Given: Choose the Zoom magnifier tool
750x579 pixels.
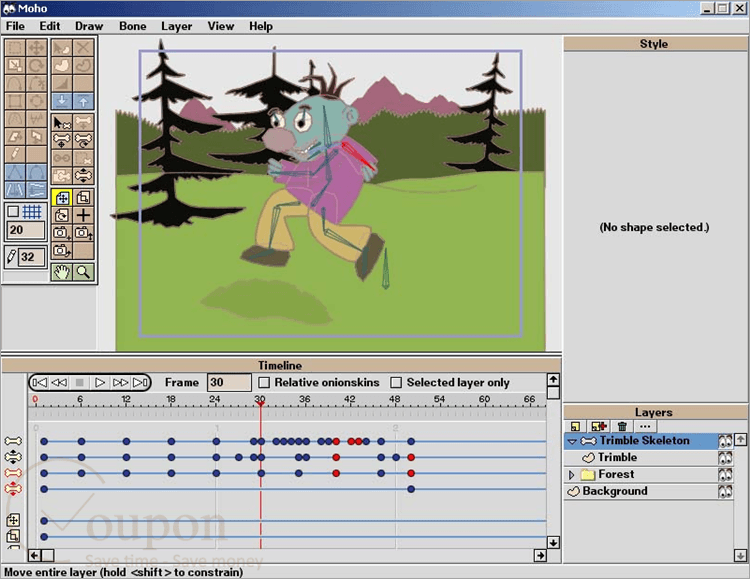Looking at the screenshot, I should tap(83, 272).
